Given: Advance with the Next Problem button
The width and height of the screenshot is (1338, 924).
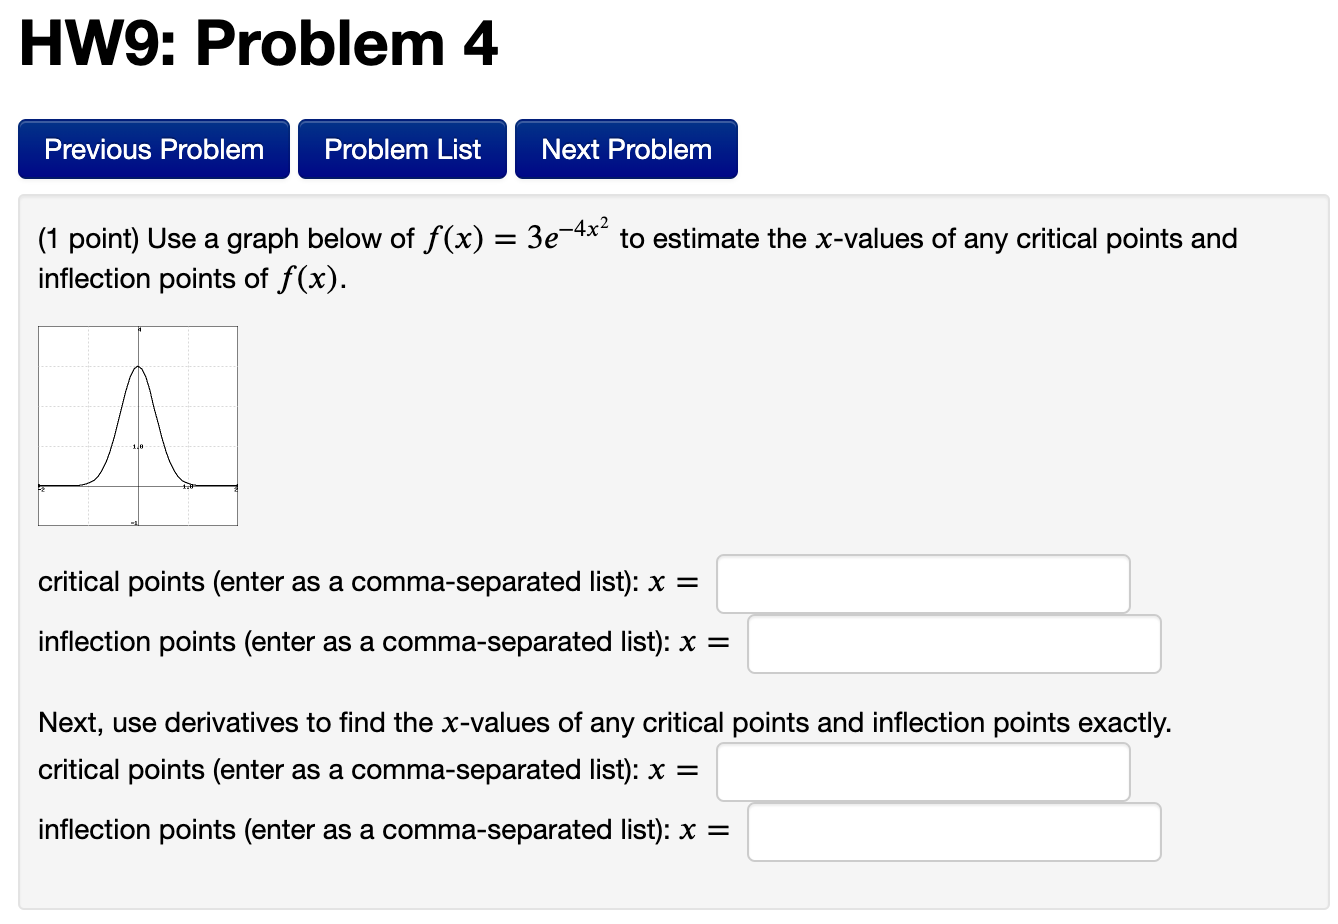Looking at the screenshot, I should (626, 148).
